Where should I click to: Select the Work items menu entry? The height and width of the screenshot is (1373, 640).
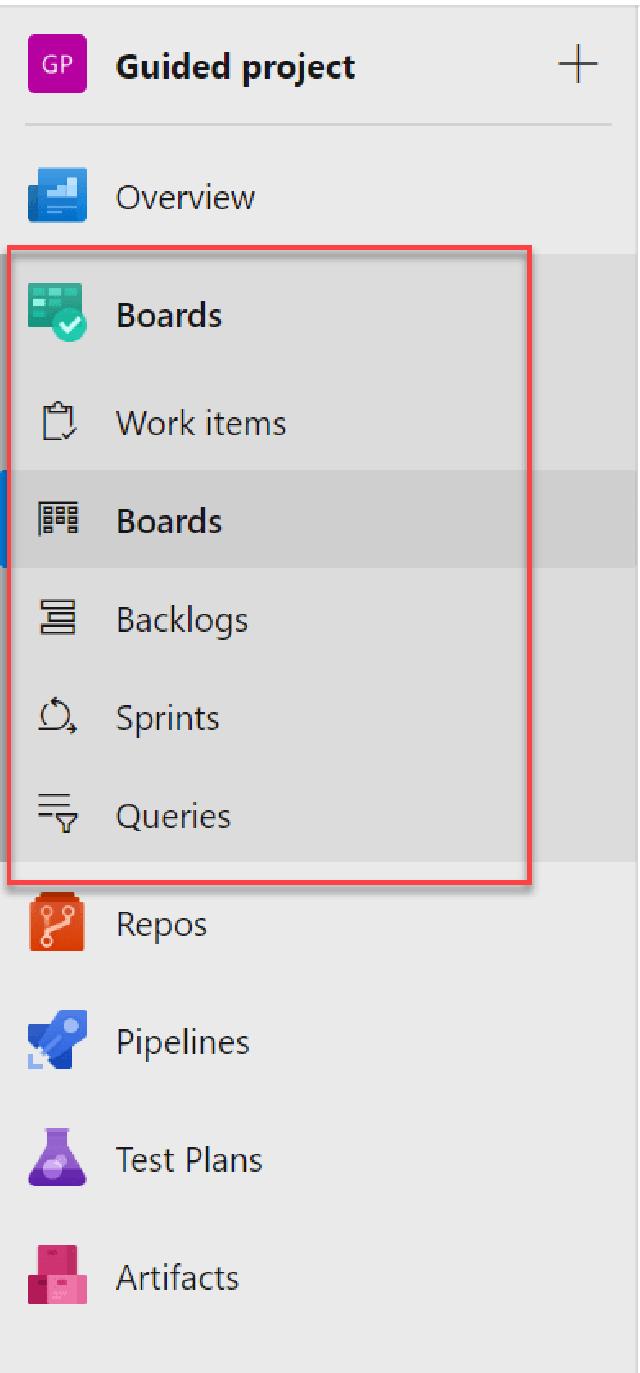pos(201,423)
